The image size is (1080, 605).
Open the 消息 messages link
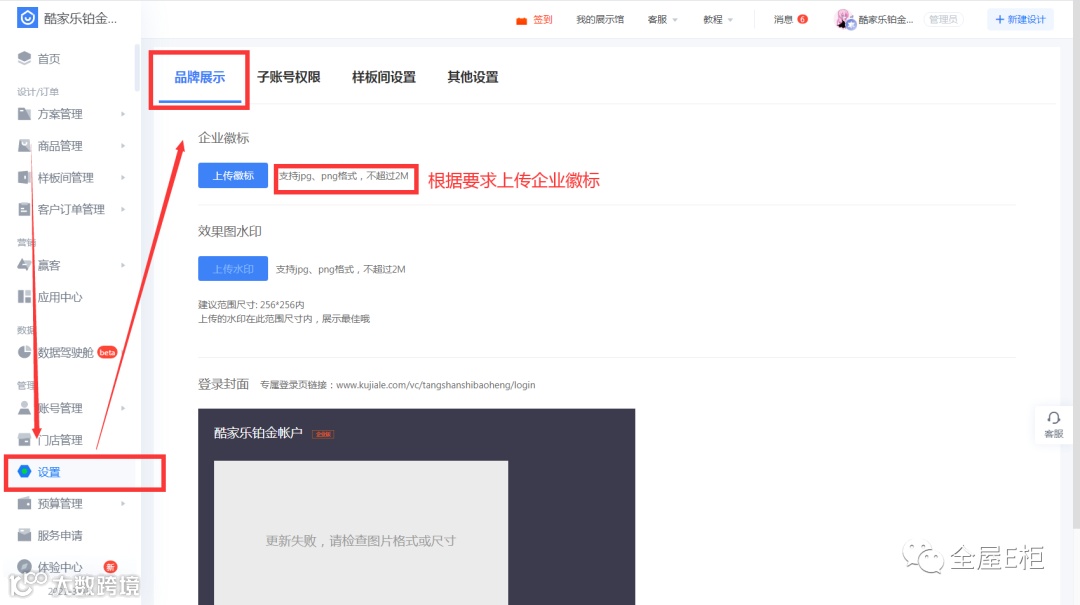(783, 19)
